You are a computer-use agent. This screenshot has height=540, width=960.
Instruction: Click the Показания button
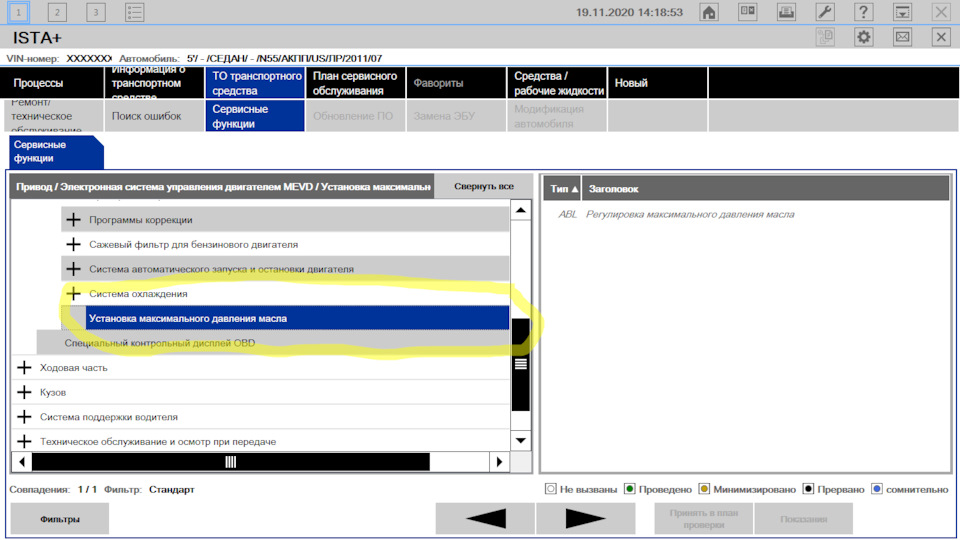[804, 519]
